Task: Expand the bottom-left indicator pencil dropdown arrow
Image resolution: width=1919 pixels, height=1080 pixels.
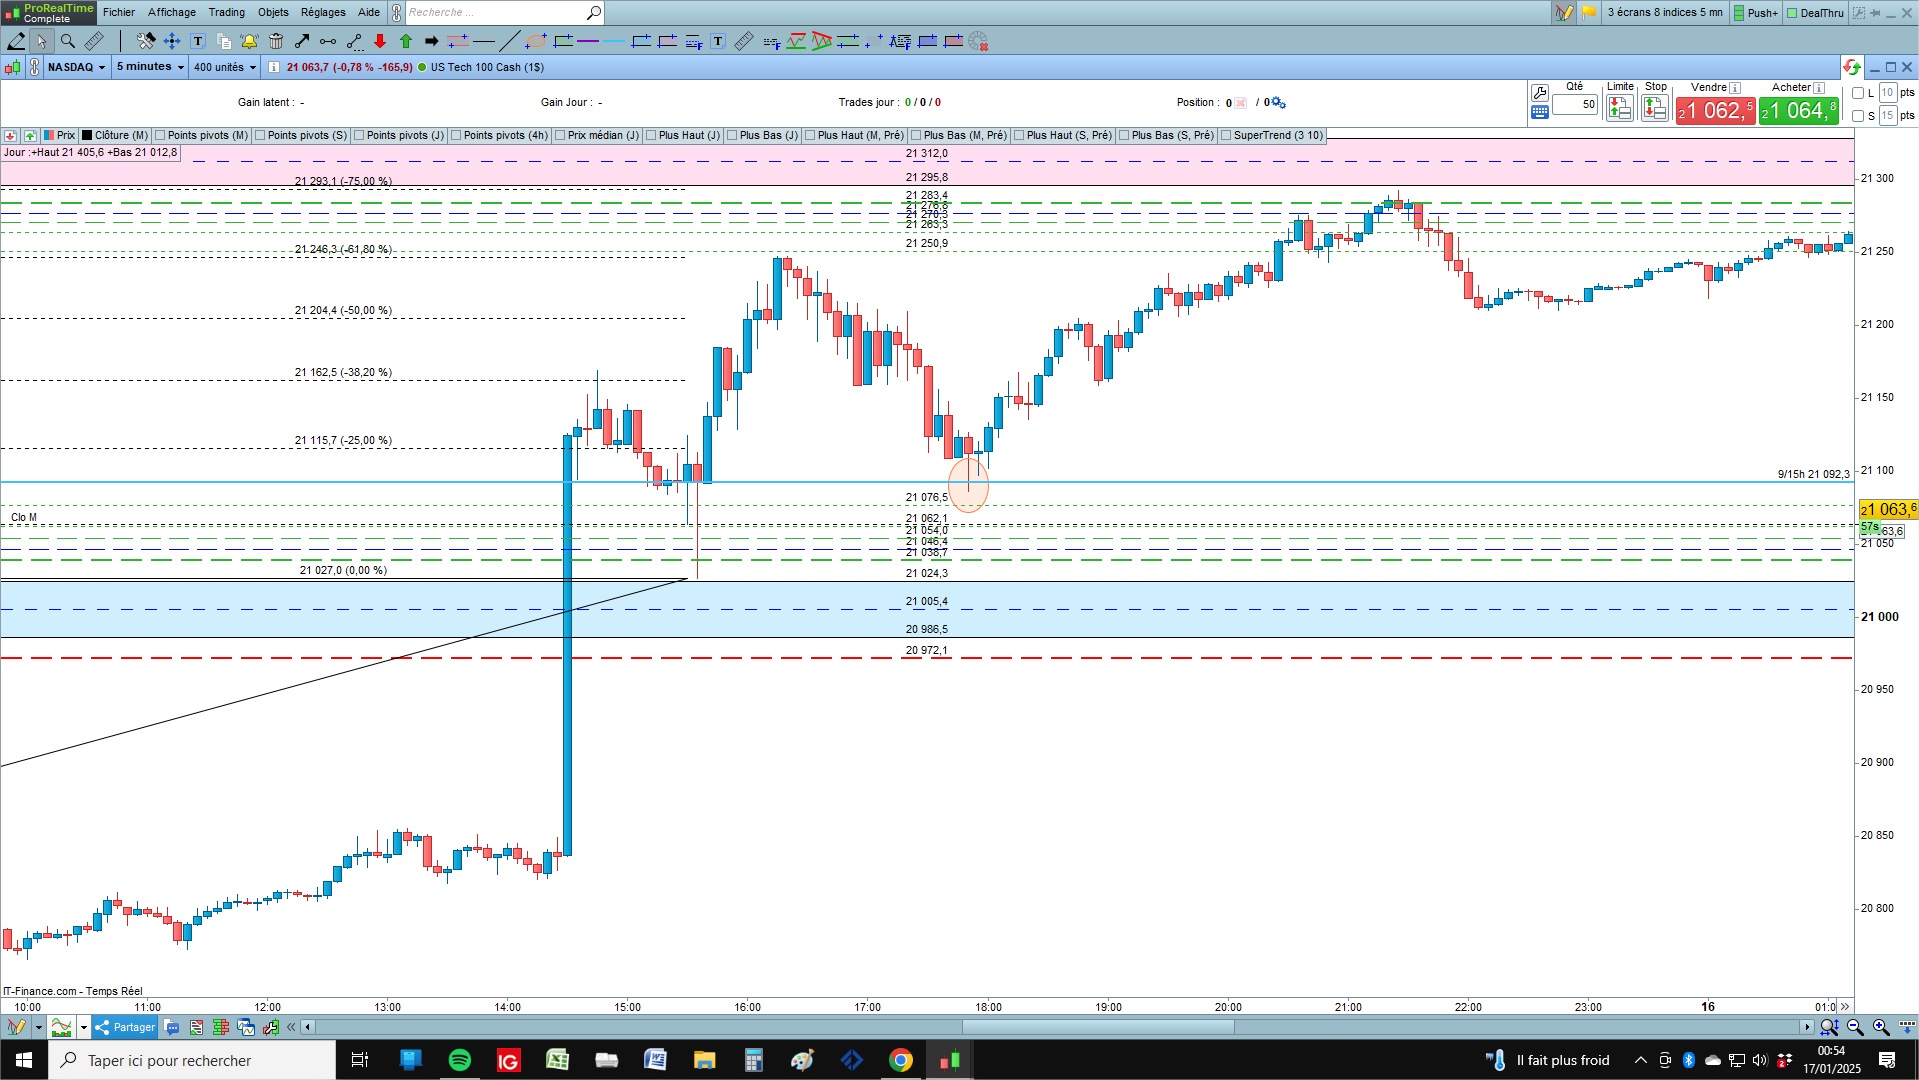Action: (x=38, y=1027)
